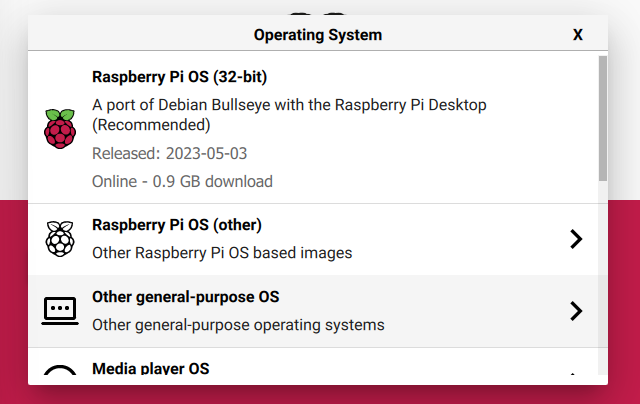Select Raspberry Pi OS (32-bit) title
Image resolution: width=640 pixels, height=404 pixels.
(x=180, y=77)
